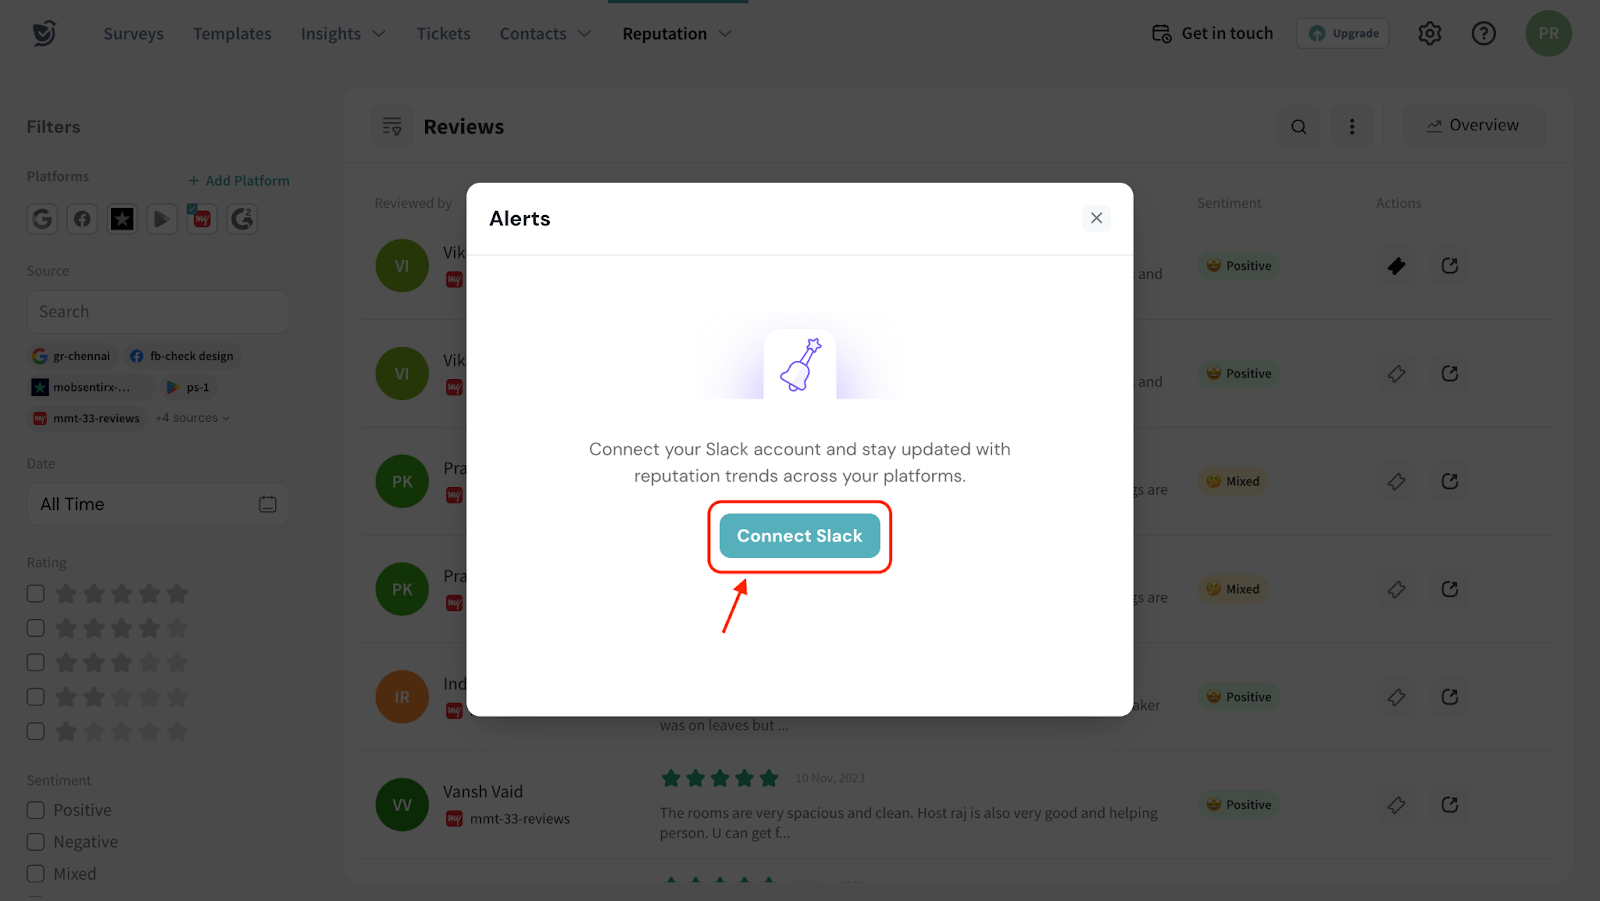The image size is (1600, 901).
Task: Enable the Negative sentiment filter
Action: coord(36,842)
